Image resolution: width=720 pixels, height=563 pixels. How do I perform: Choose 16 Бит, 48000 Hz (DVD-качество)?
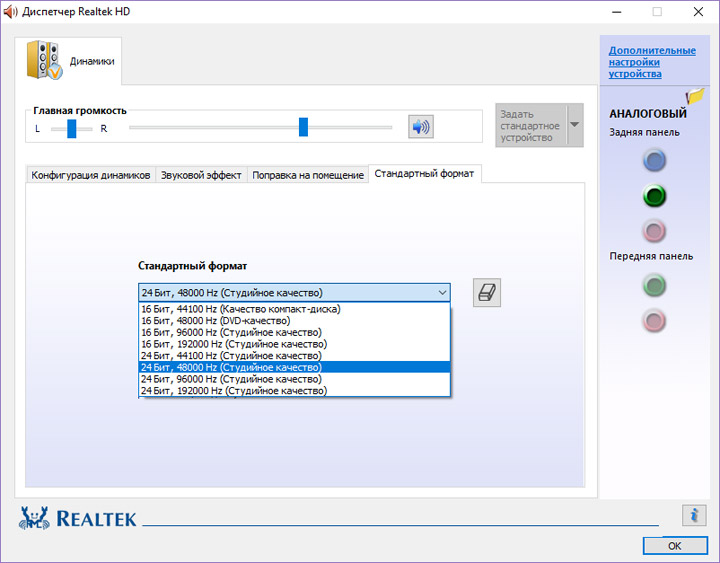tap(294, 321)
